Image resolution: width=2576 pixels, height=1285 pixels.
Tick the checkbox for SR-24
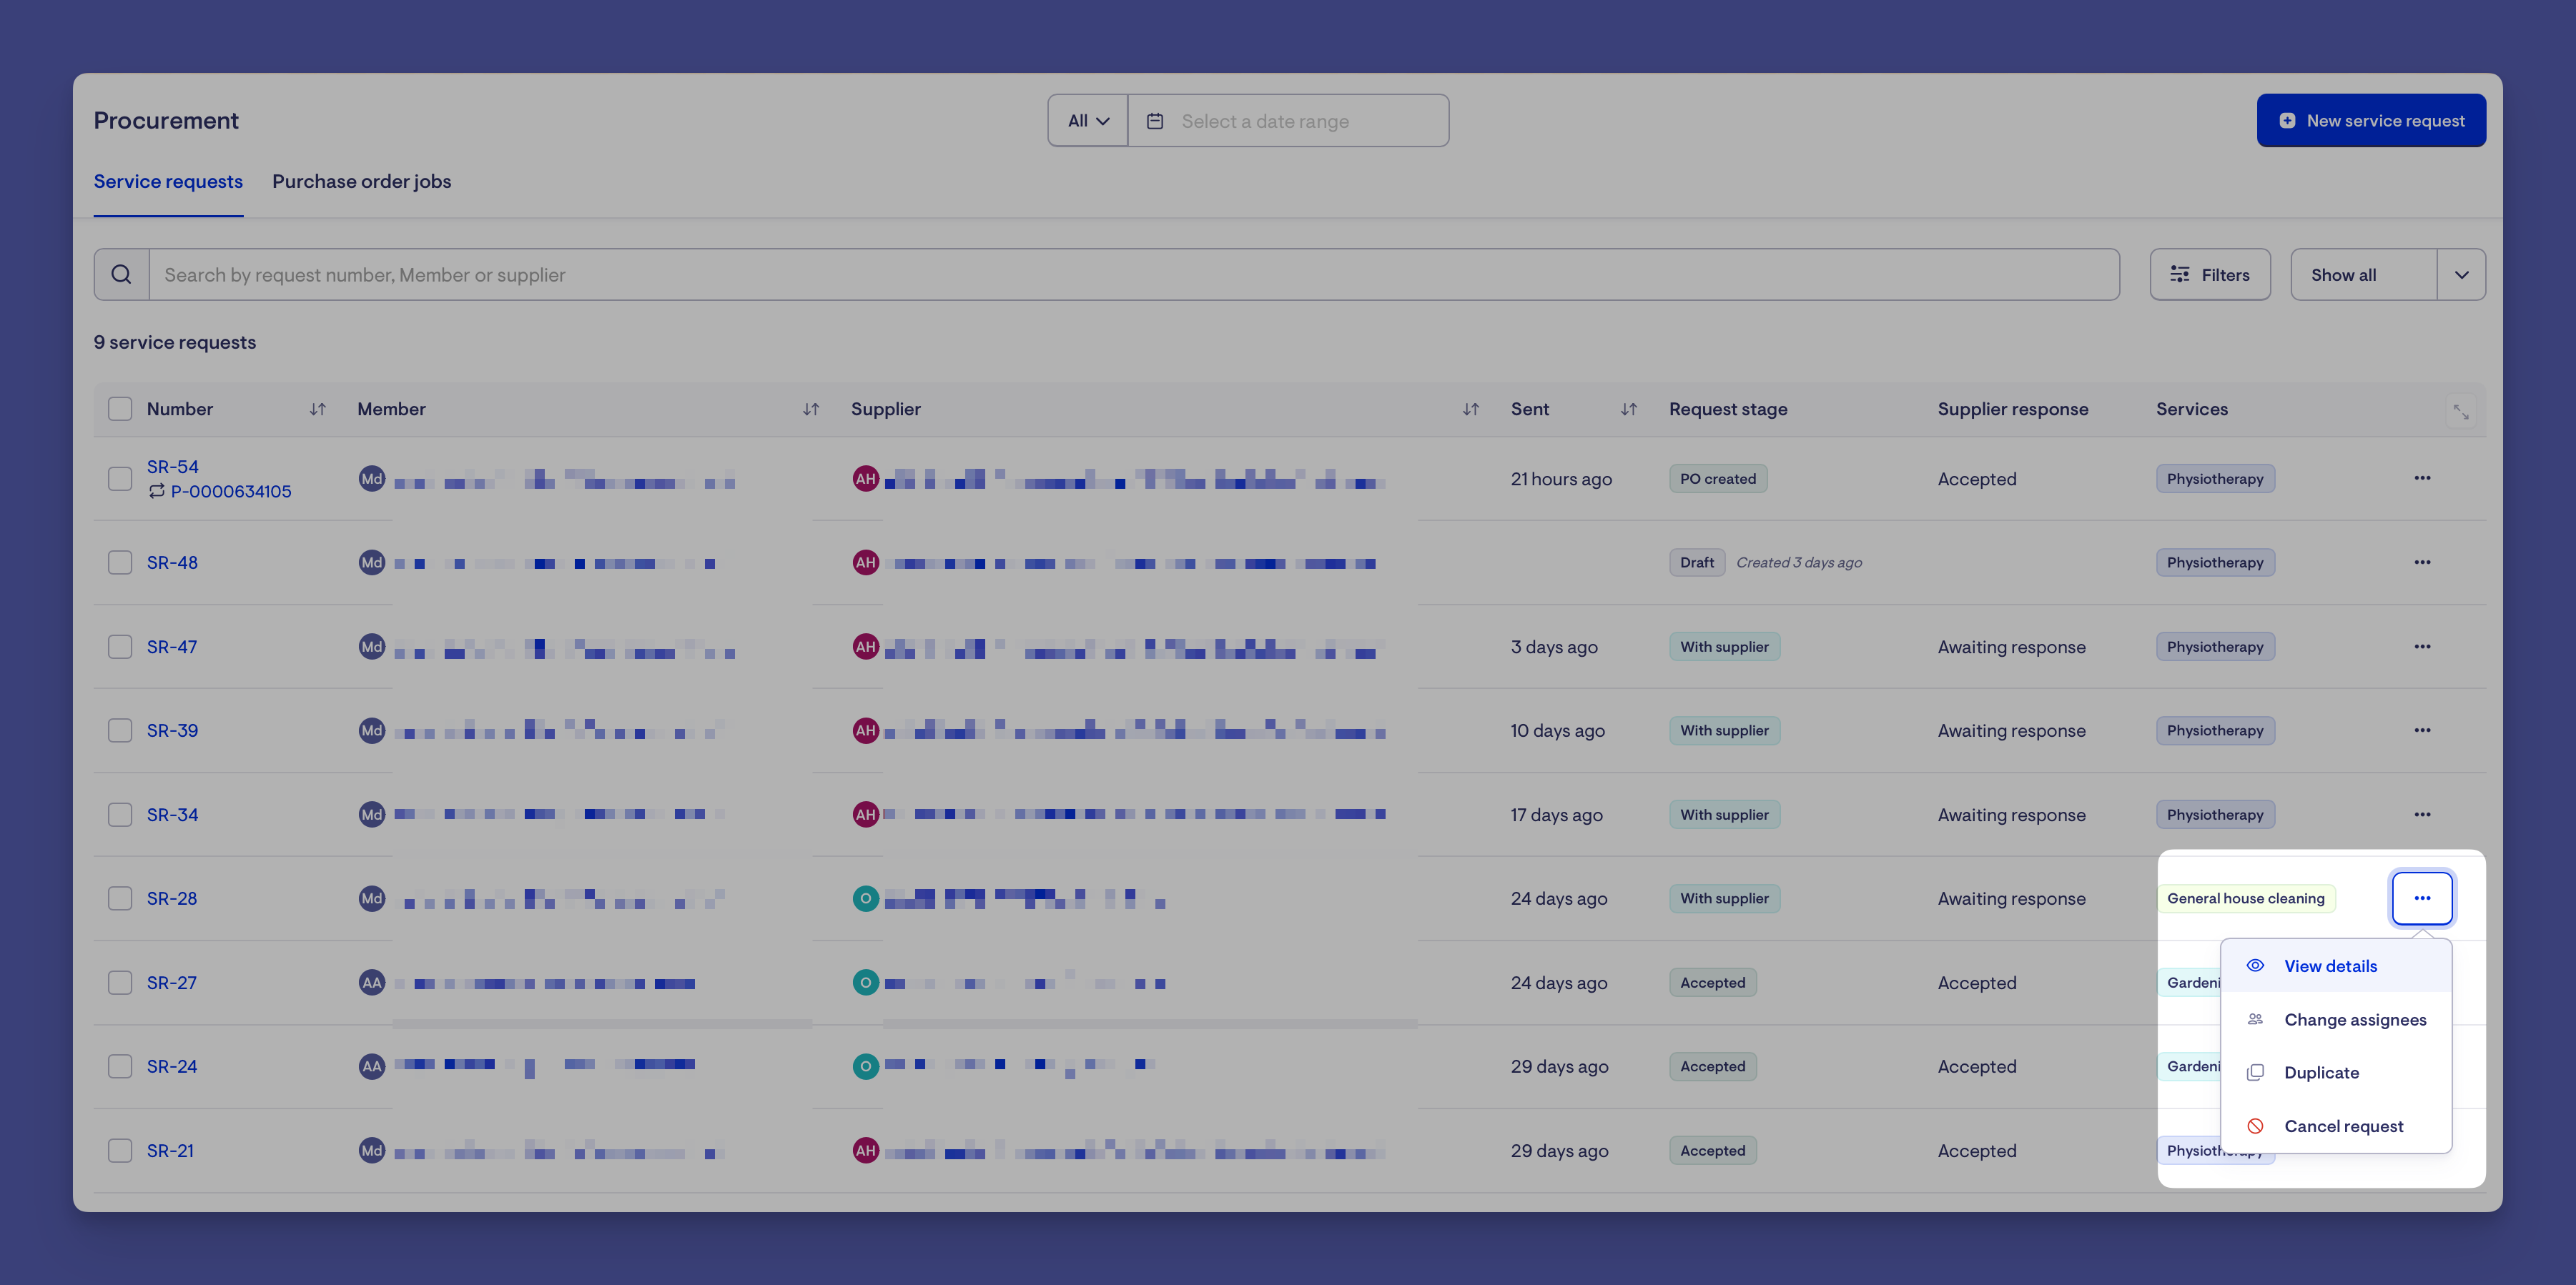pyautogui.click(x=120, y=1066)
